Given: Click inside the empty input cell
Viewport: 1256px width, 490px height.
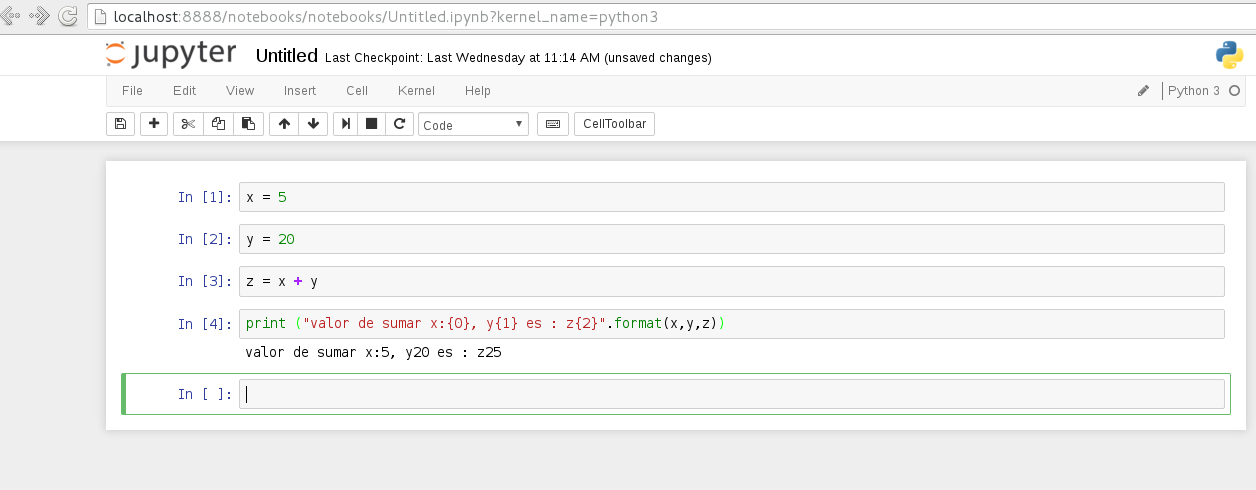Looking at the screenshot, I should point(730,394).
